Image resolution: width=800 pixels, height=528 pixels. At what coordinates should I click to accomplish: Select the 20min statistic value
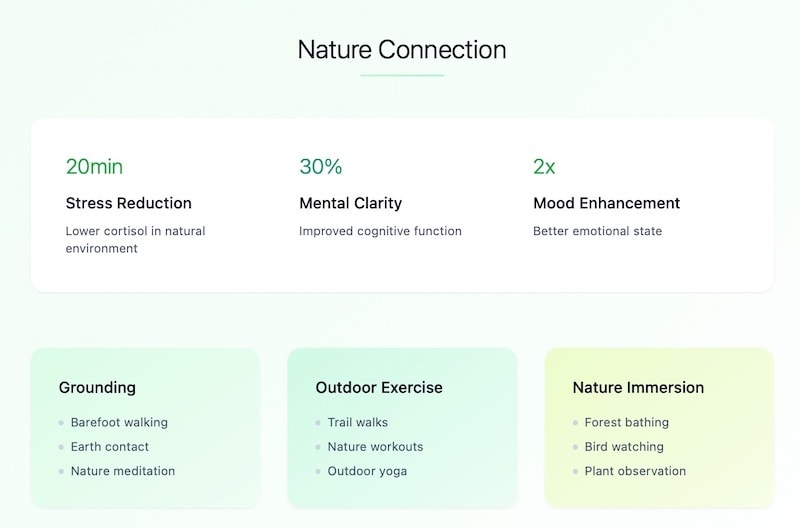click(x=94, y=167)
